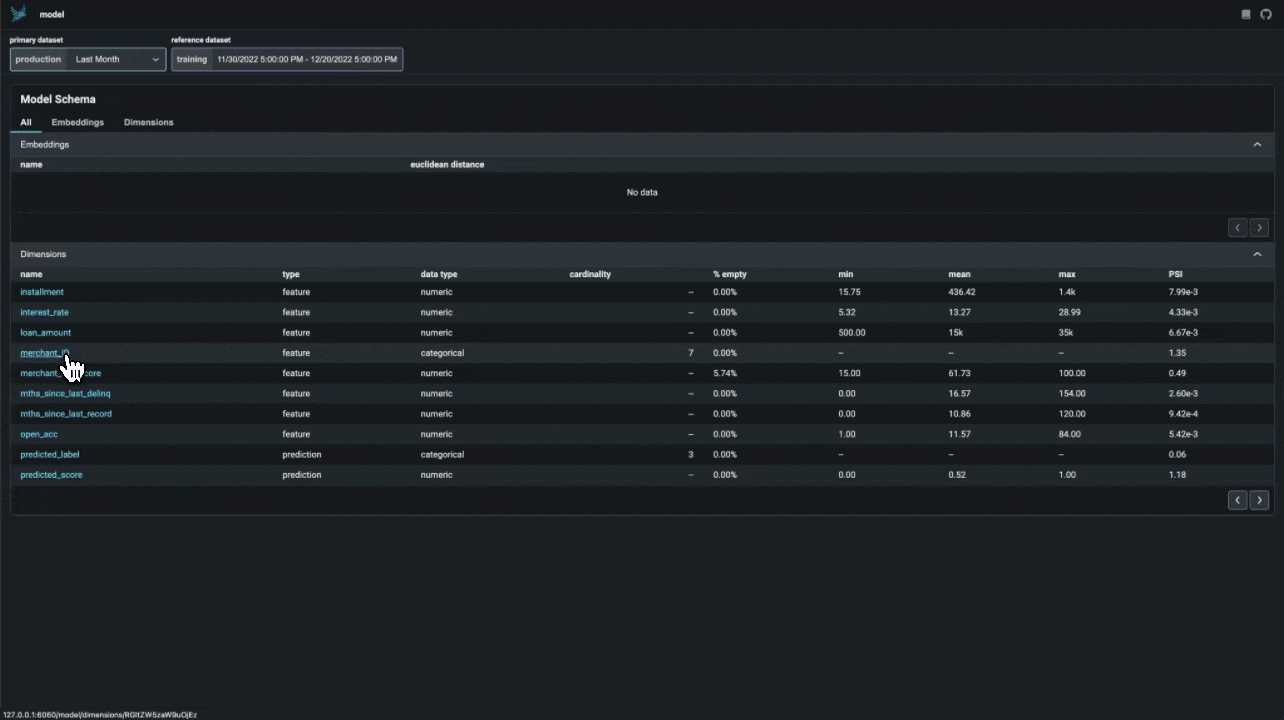Click next page arrow in Embeddings section

coord(1259,227)
